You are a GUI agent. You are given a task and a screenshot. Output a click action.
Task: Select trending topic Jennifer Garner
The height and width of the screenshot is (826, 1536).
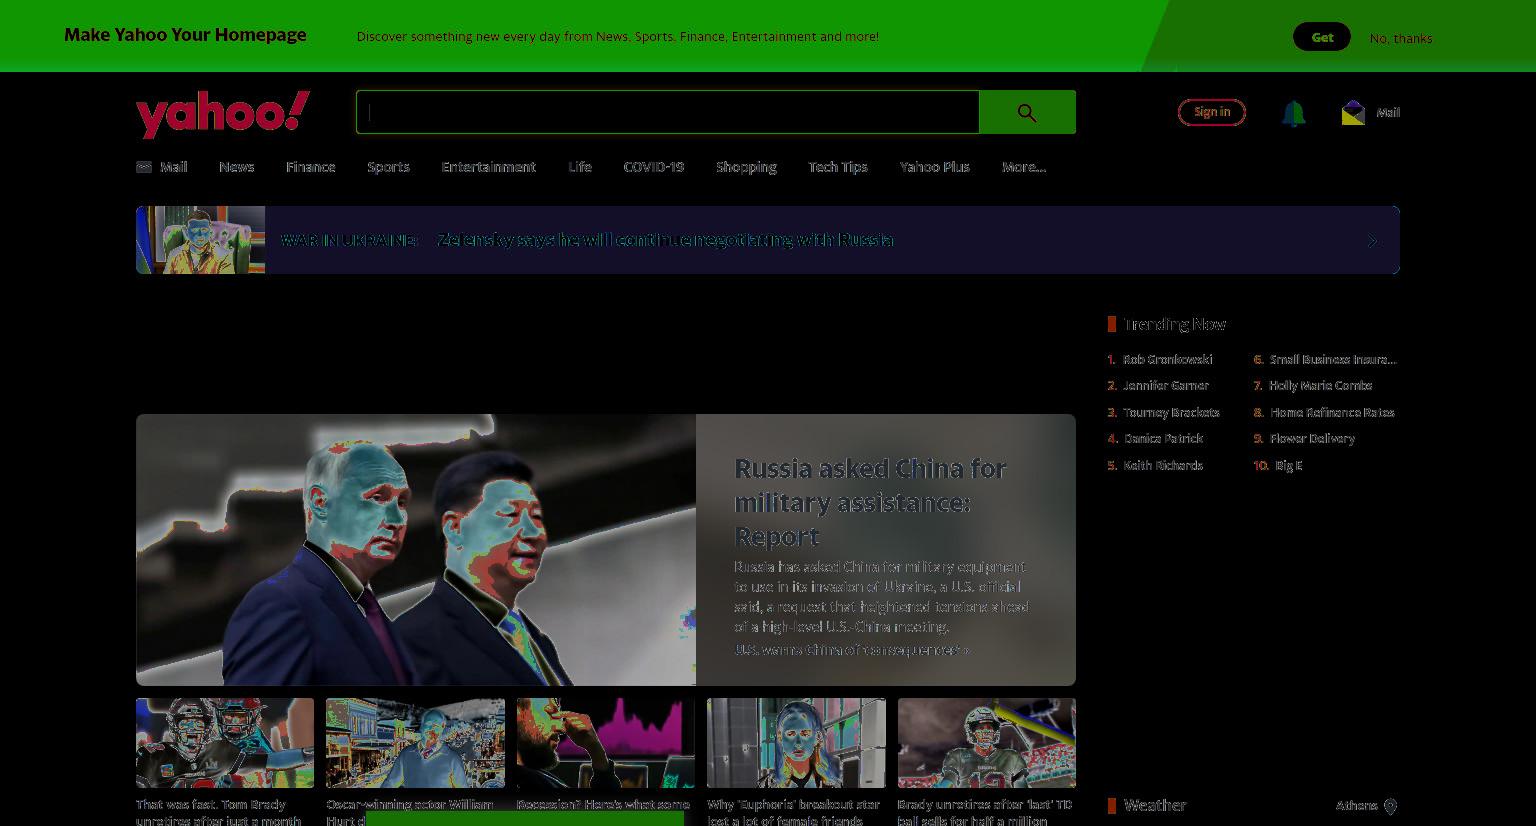point(1166,385)
